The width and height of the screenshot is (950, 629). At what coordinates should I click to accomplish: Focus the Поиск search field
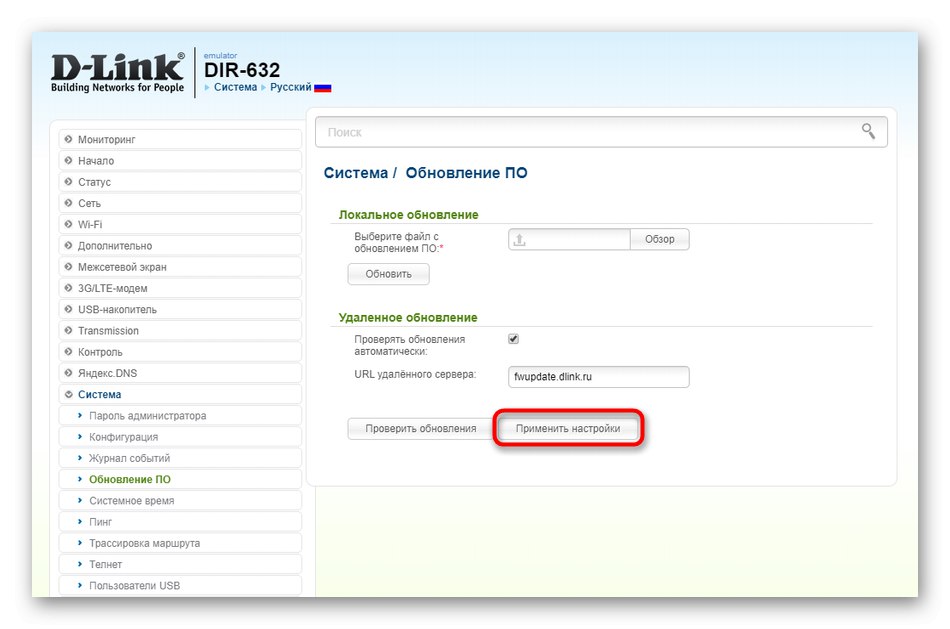(x=601, y=131)
